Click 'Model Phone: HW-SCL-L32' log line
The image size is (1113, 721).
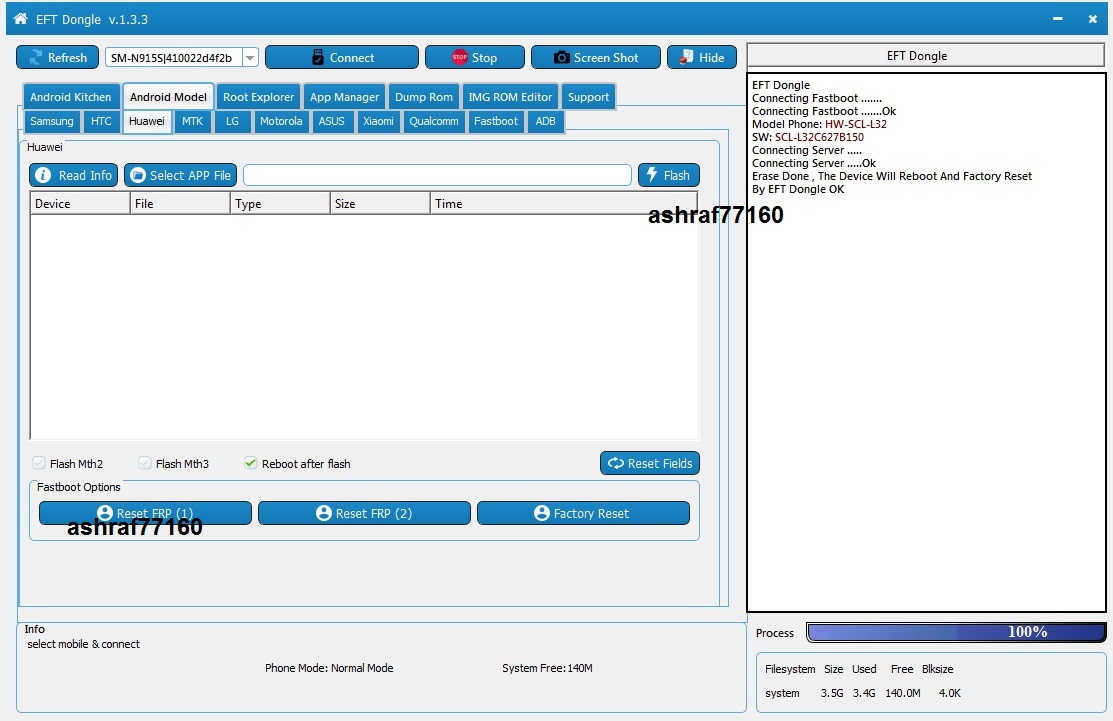(819, 124)
